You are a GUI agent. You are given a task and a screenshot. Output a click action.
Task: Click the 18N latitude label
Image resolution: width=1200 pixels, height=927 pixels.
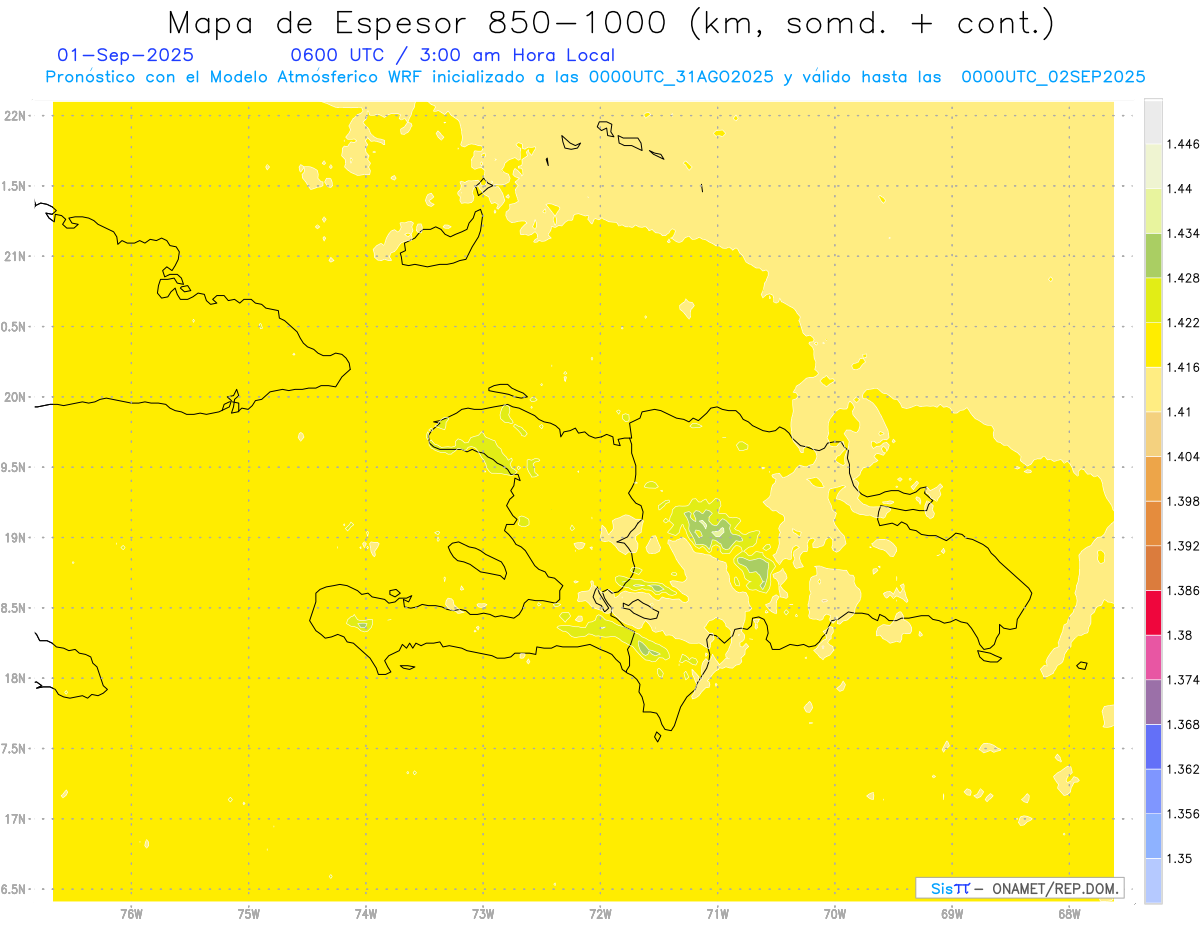[x=15, y=679]
